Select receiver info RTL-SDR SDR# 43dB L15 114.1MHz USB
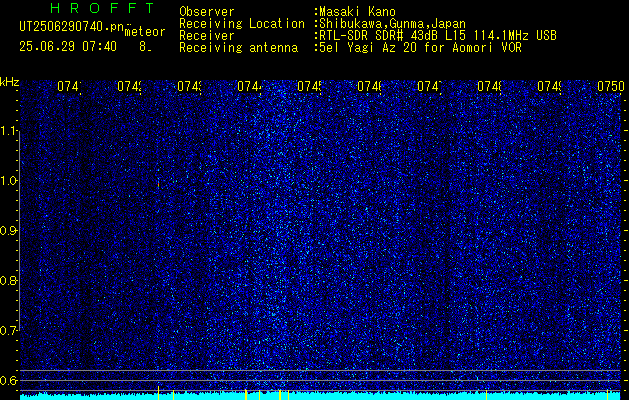The image size is (629, 400). (438, 36)
